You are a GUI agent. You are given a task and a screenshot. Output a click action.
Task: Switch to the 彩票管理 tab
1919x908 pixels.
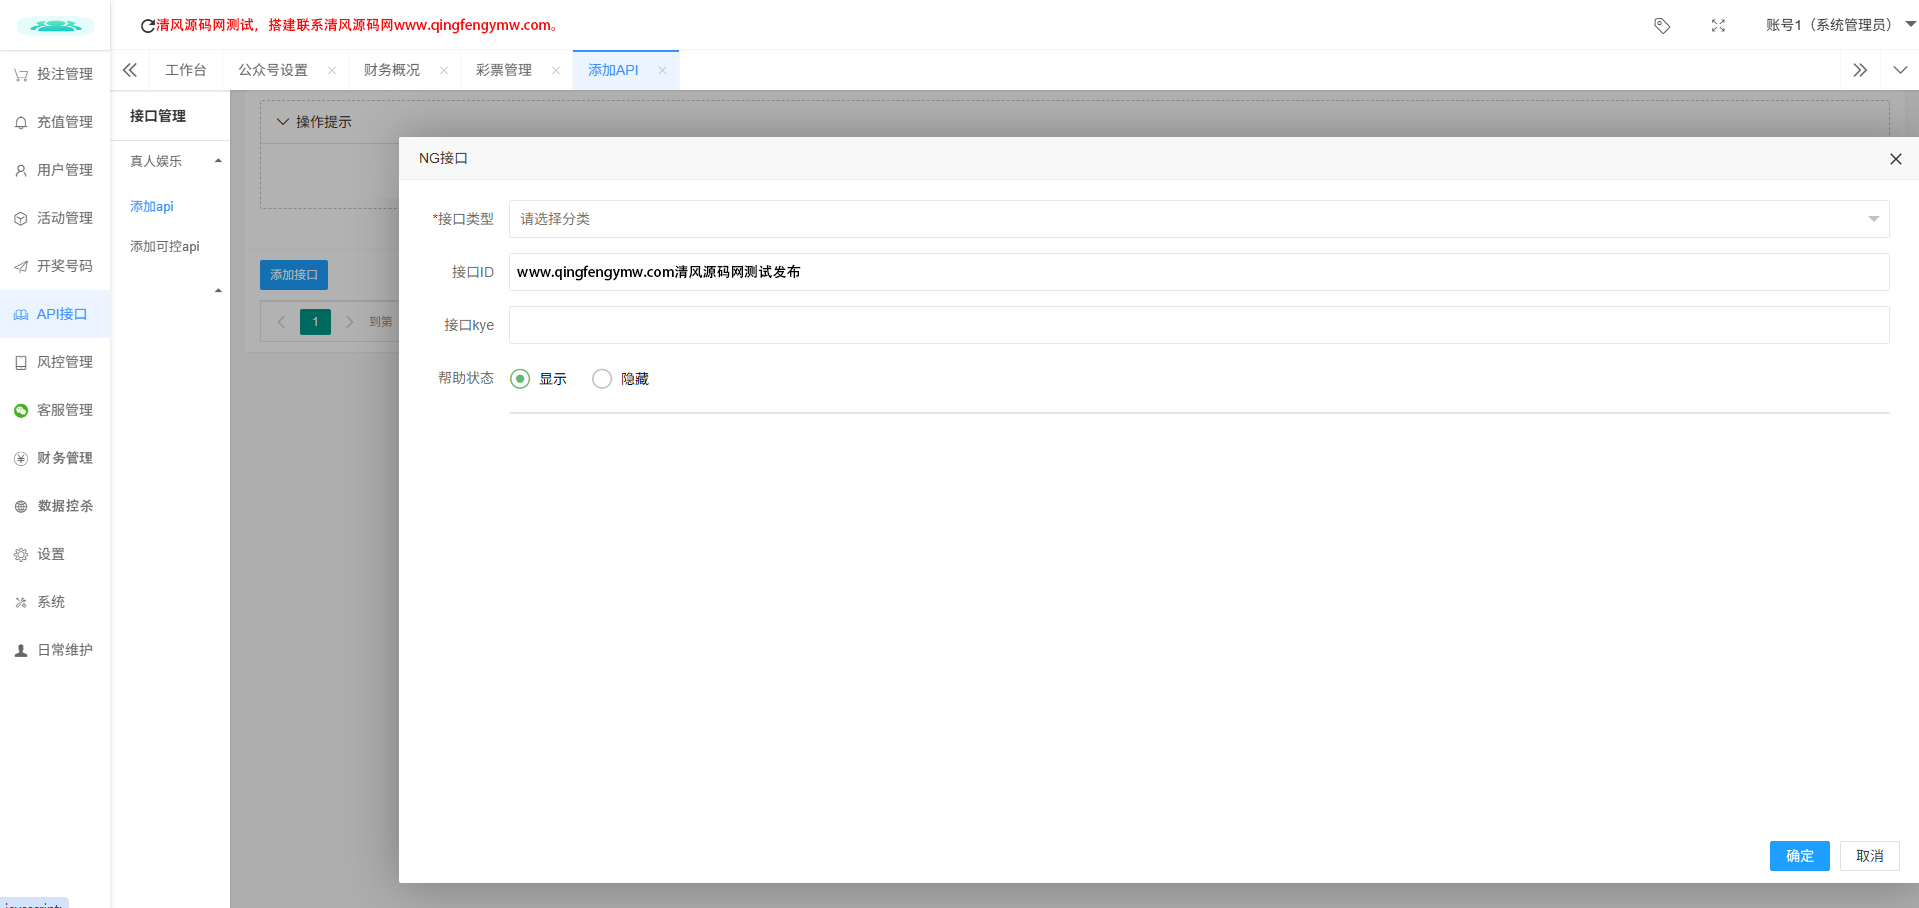[504, 70]
